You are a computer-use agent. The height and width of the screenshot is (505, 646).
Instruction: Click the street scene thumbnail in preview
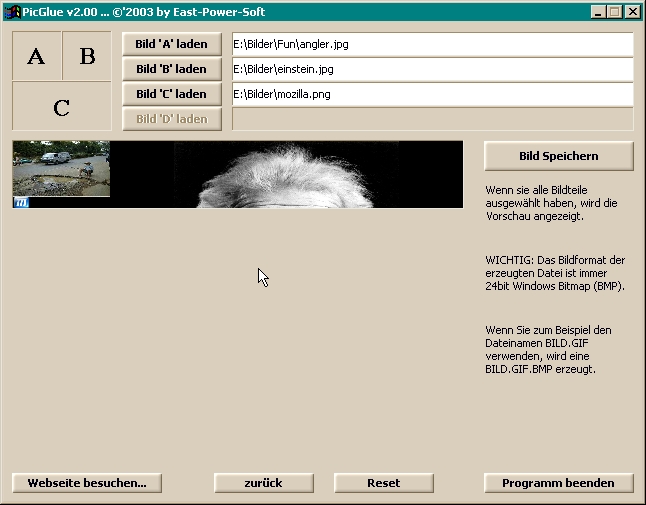61,168
